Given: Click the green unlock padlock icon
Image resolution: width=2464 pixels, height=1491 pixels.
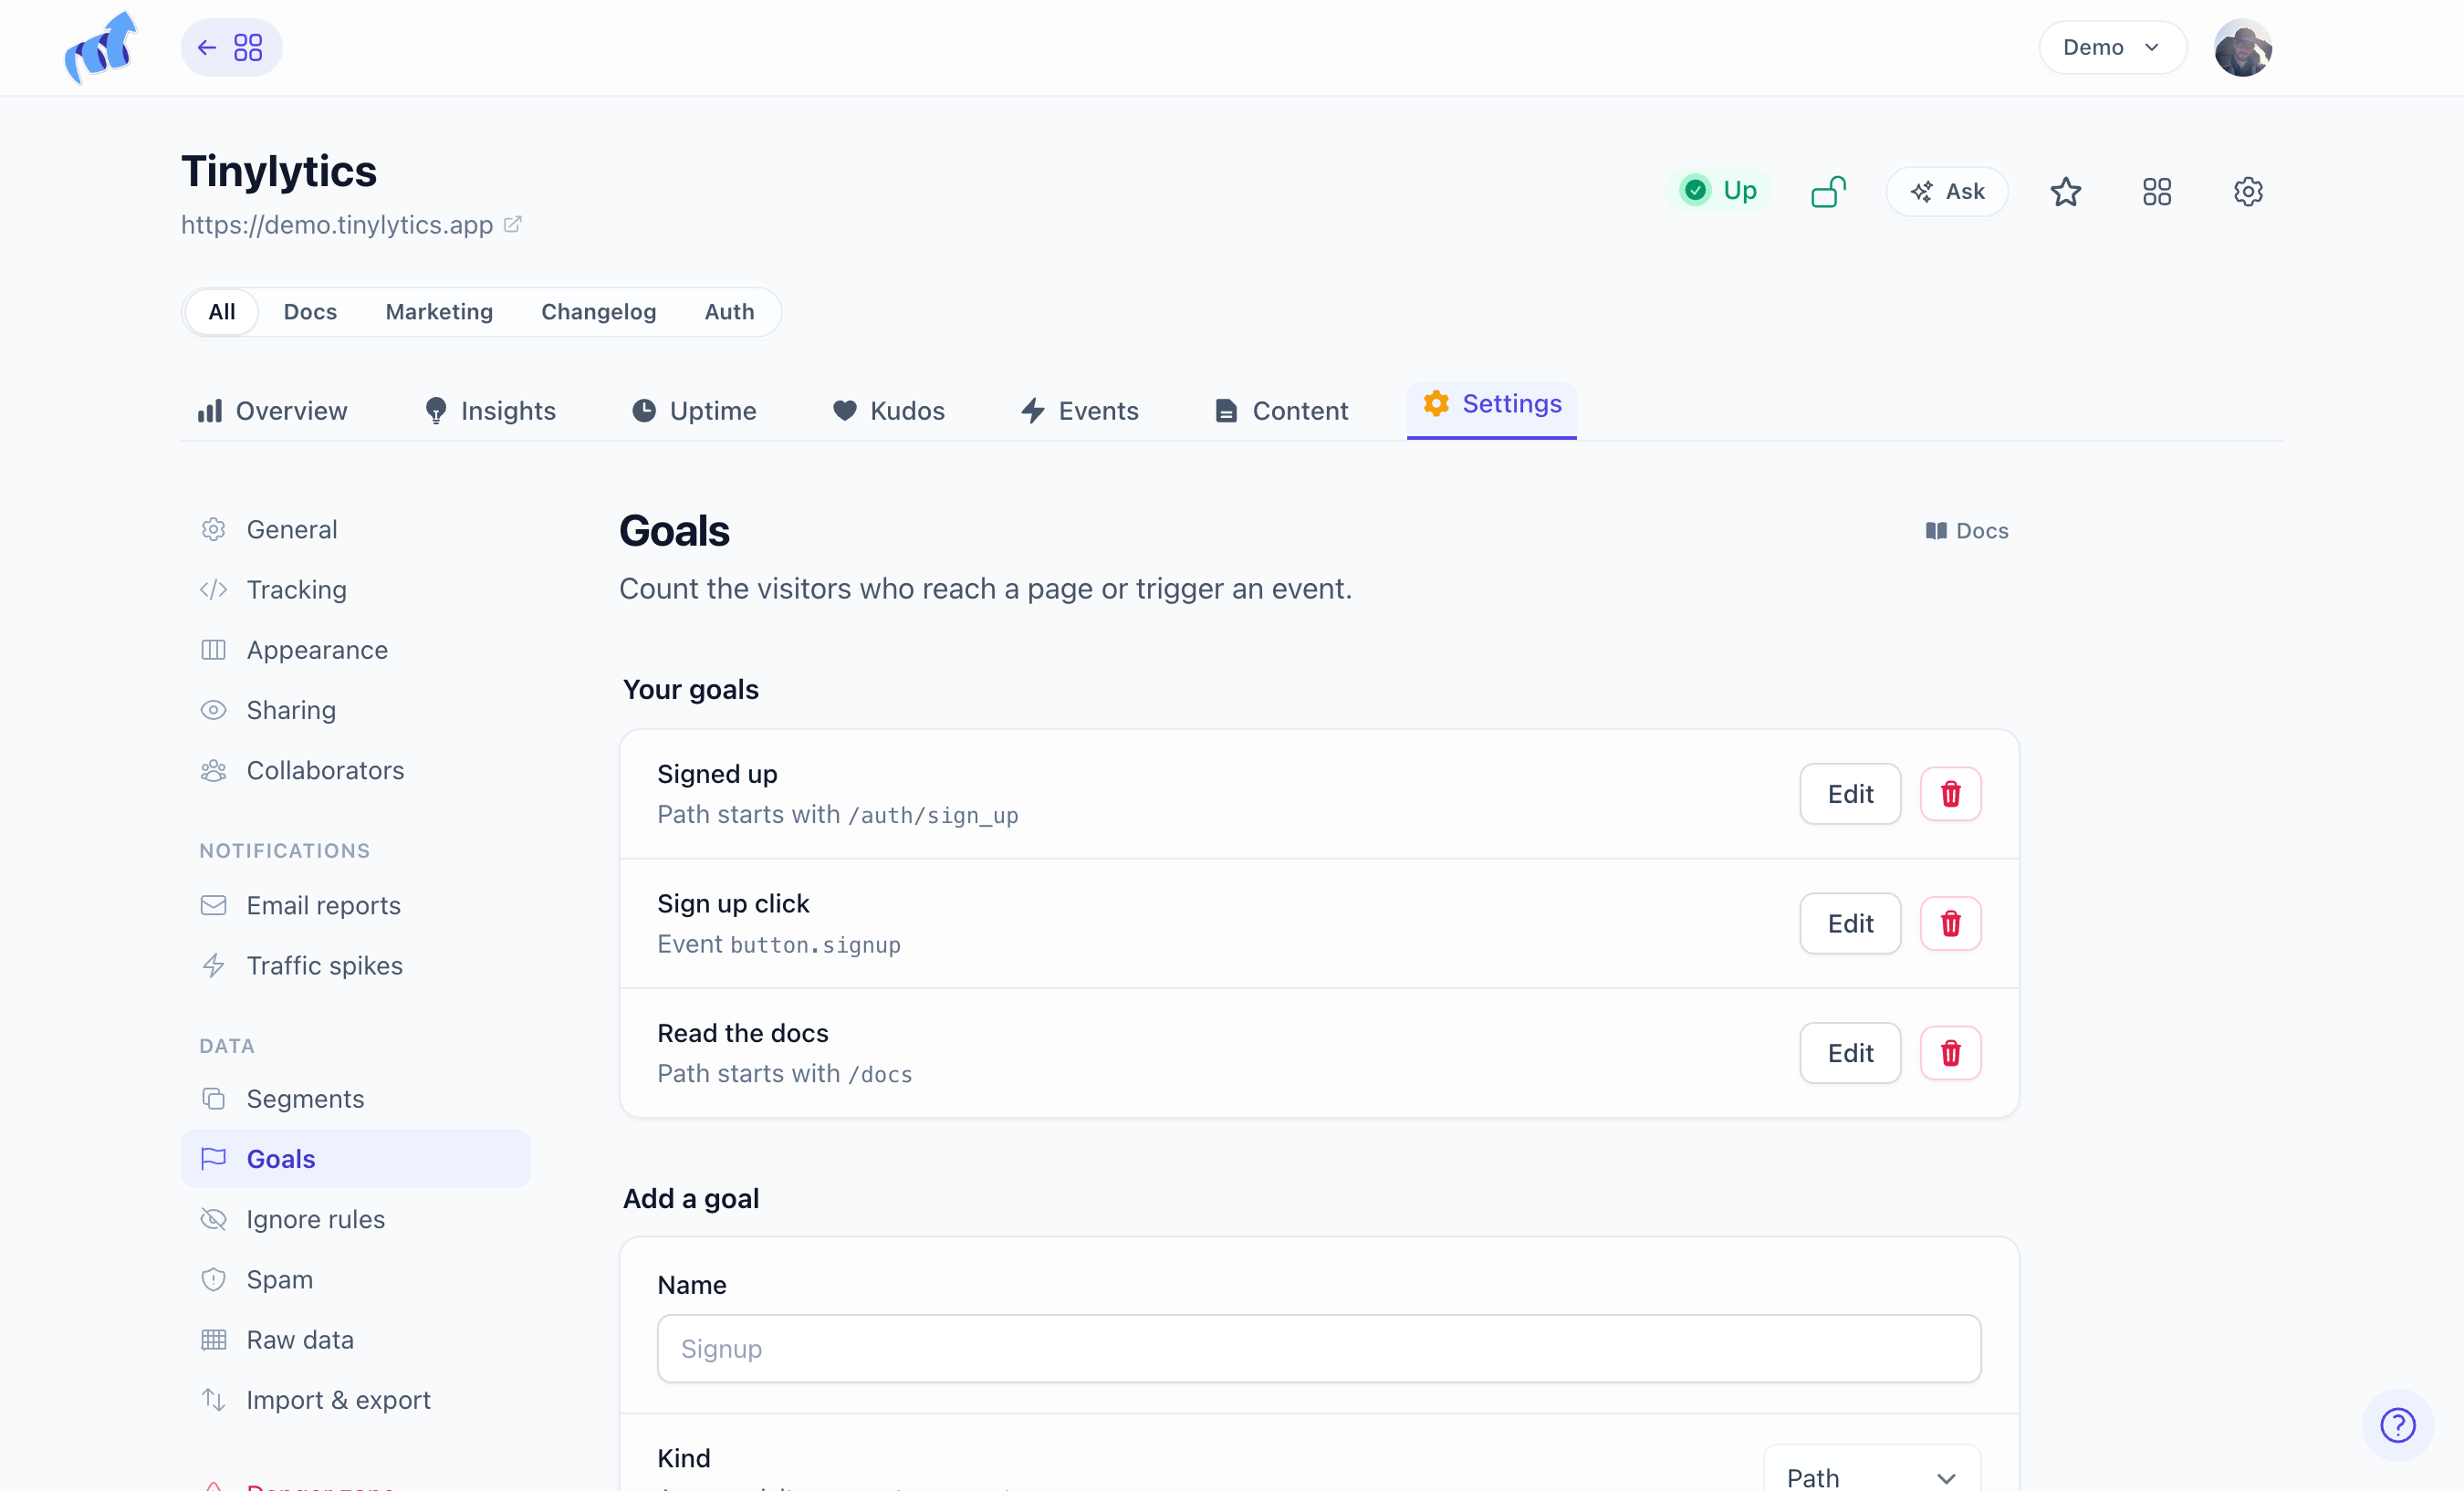Looking at the screenshot, I should [1828, 191].
